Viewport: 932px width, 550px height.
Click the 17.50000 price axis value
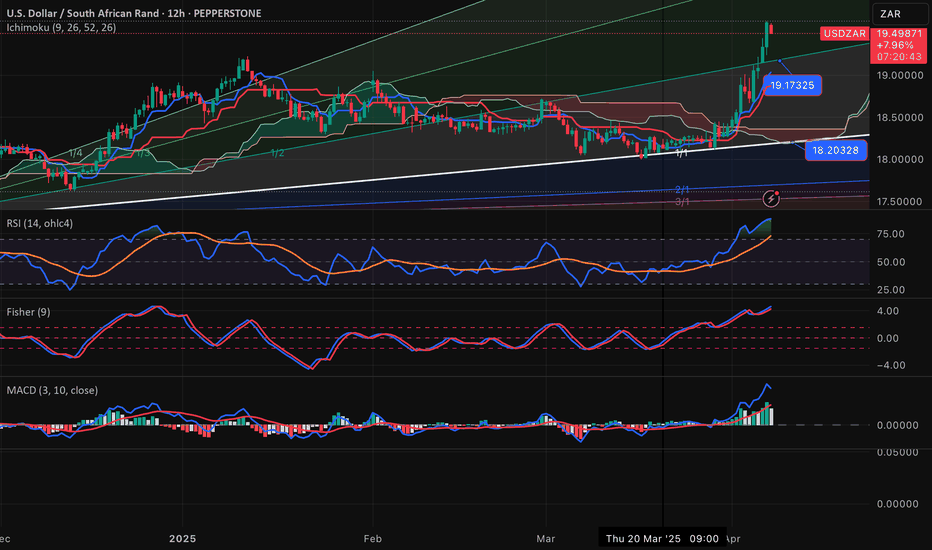click(900, 202)
